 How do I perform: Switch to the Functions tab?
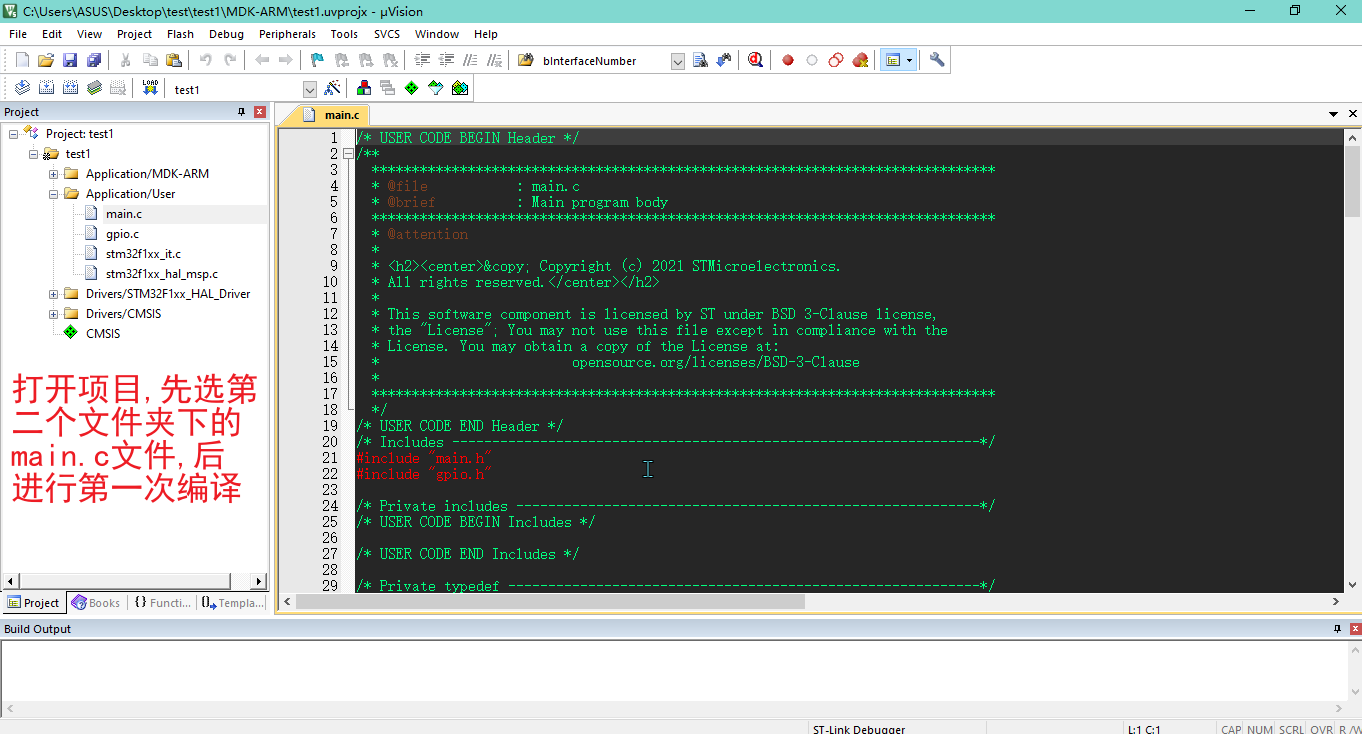tap(162, 603)
